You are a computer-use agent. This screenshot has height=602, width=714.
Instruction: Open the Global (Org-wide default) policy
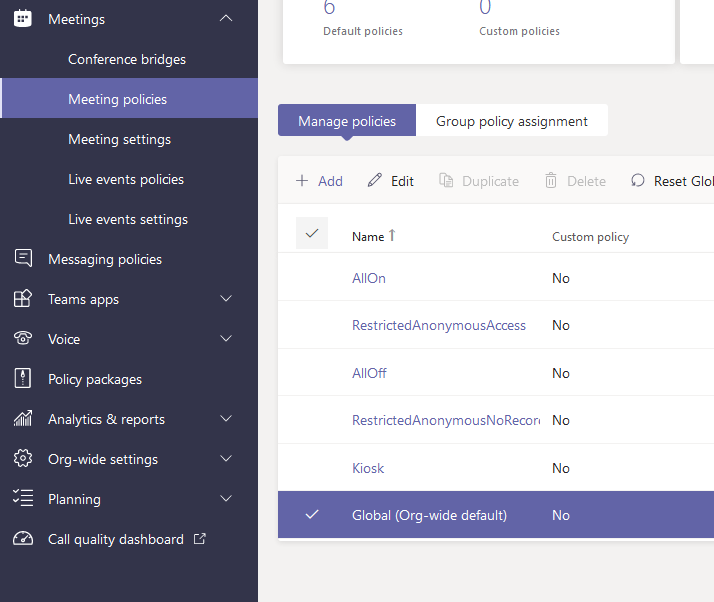point(429,515)
